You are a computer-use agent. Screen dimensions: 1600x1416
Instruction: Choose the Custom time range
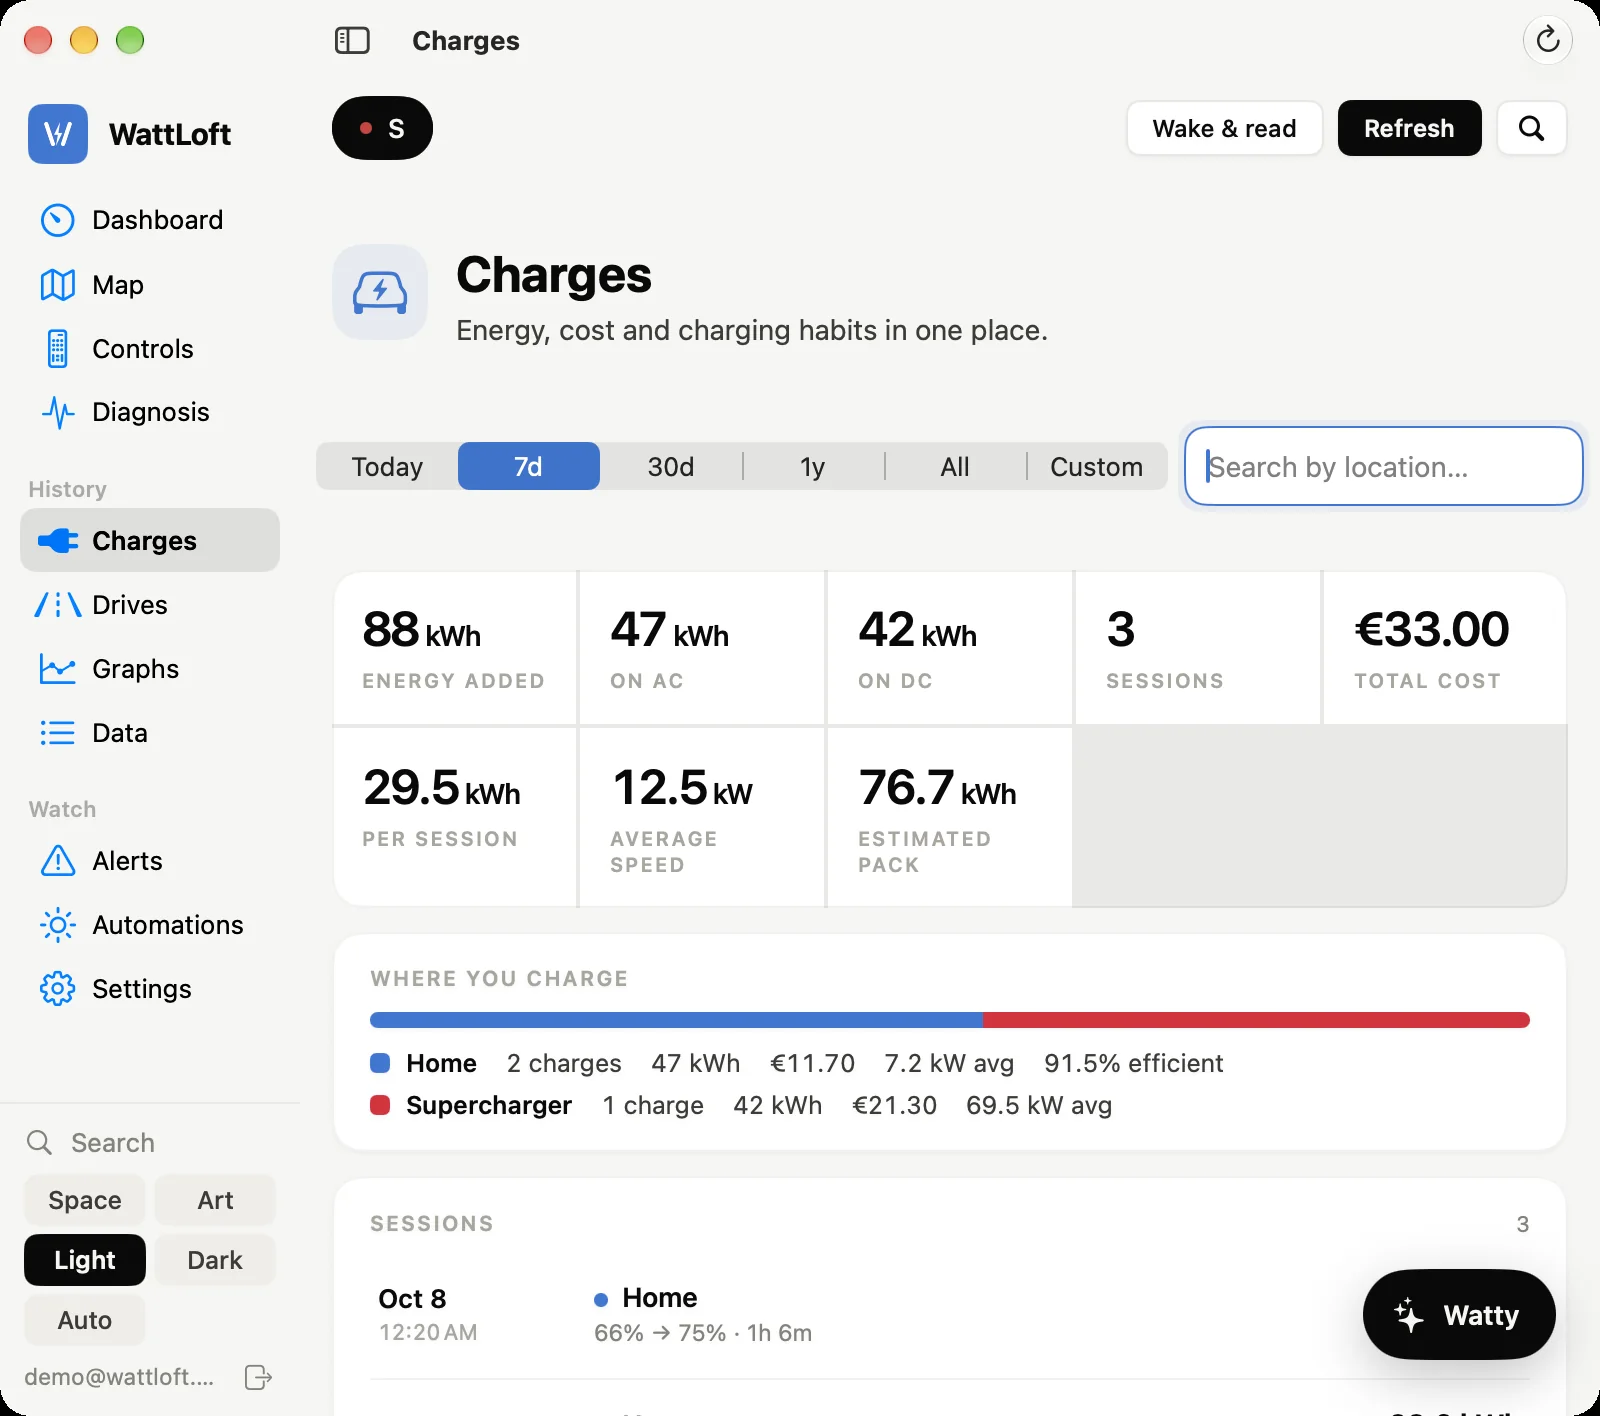point(1097,466)
